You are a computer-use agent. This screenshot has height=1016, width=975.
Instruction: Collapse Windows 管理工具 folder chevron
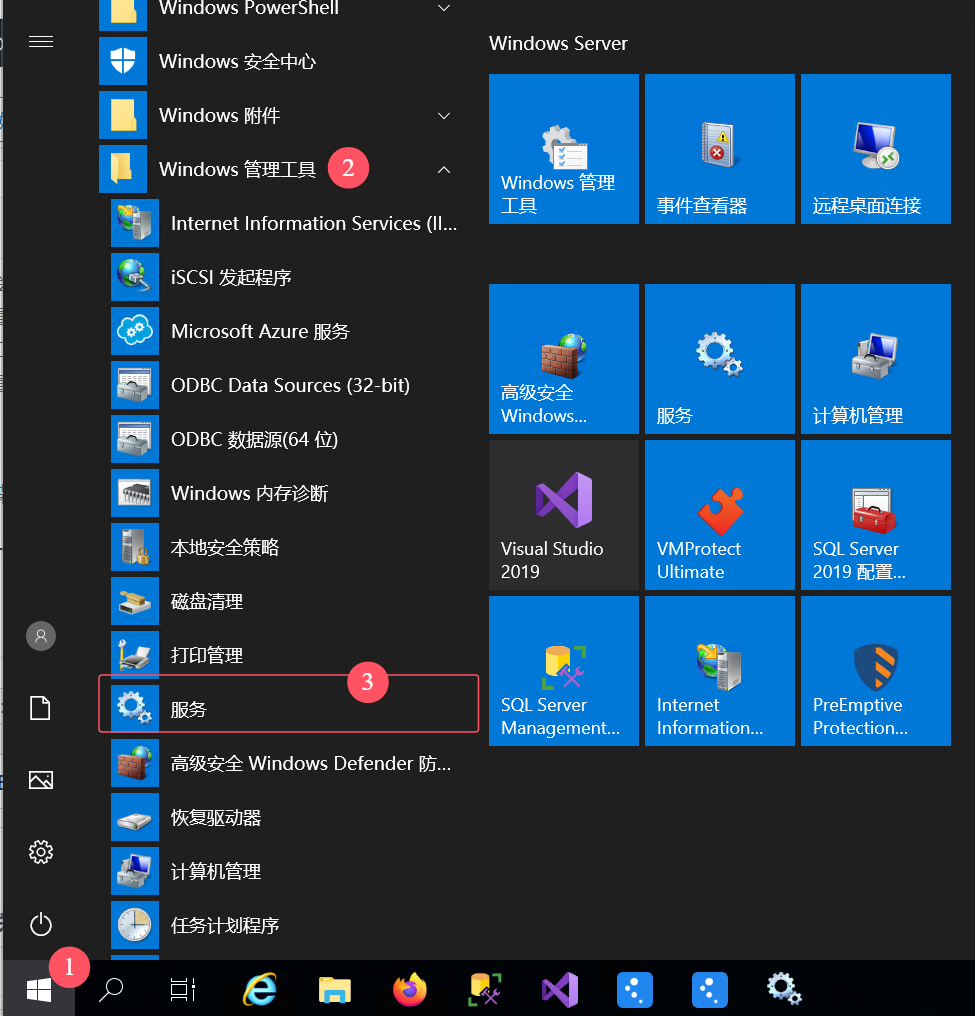click(x=444, y=170)
